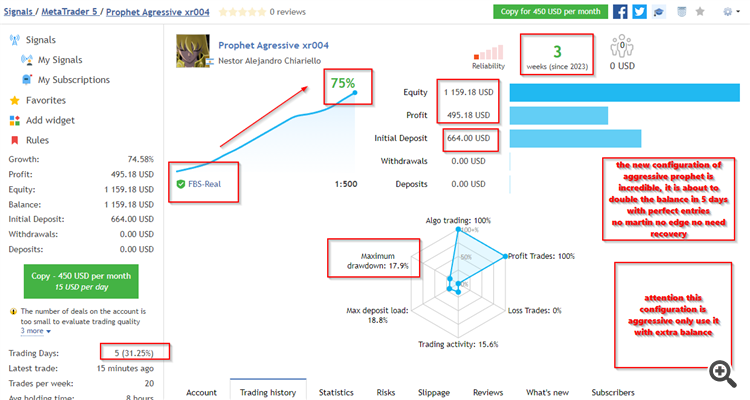
Task: Click the Profit light-blue bar
Action: (559, 115)
